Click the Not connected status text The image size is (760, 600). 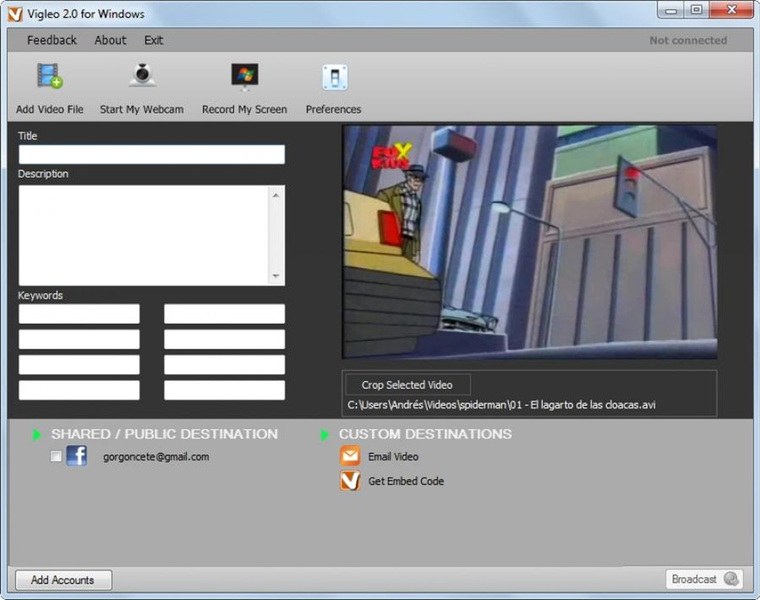[688, 40]
